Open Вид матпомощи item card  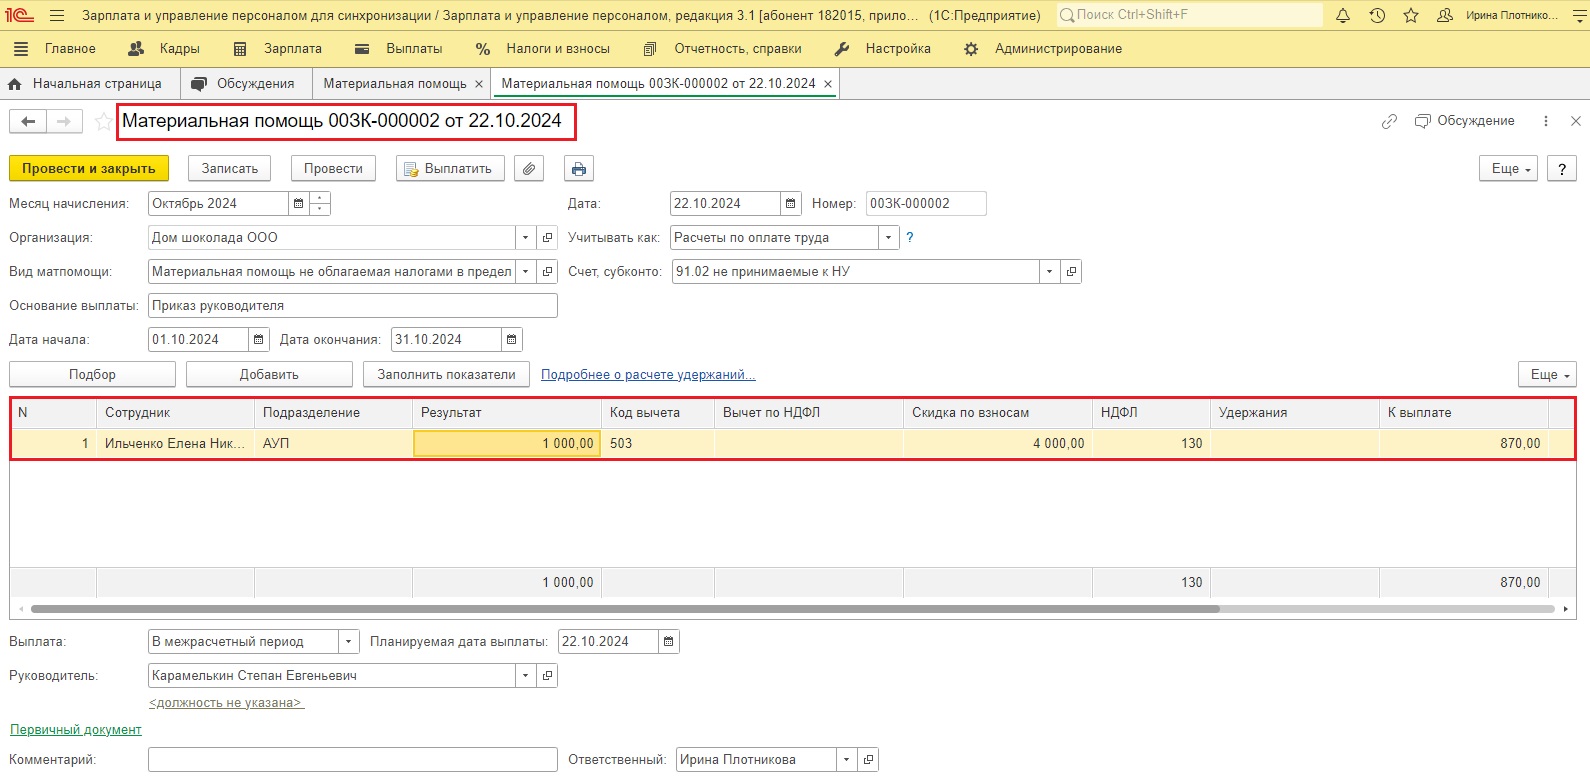click(x=547, y=272)
